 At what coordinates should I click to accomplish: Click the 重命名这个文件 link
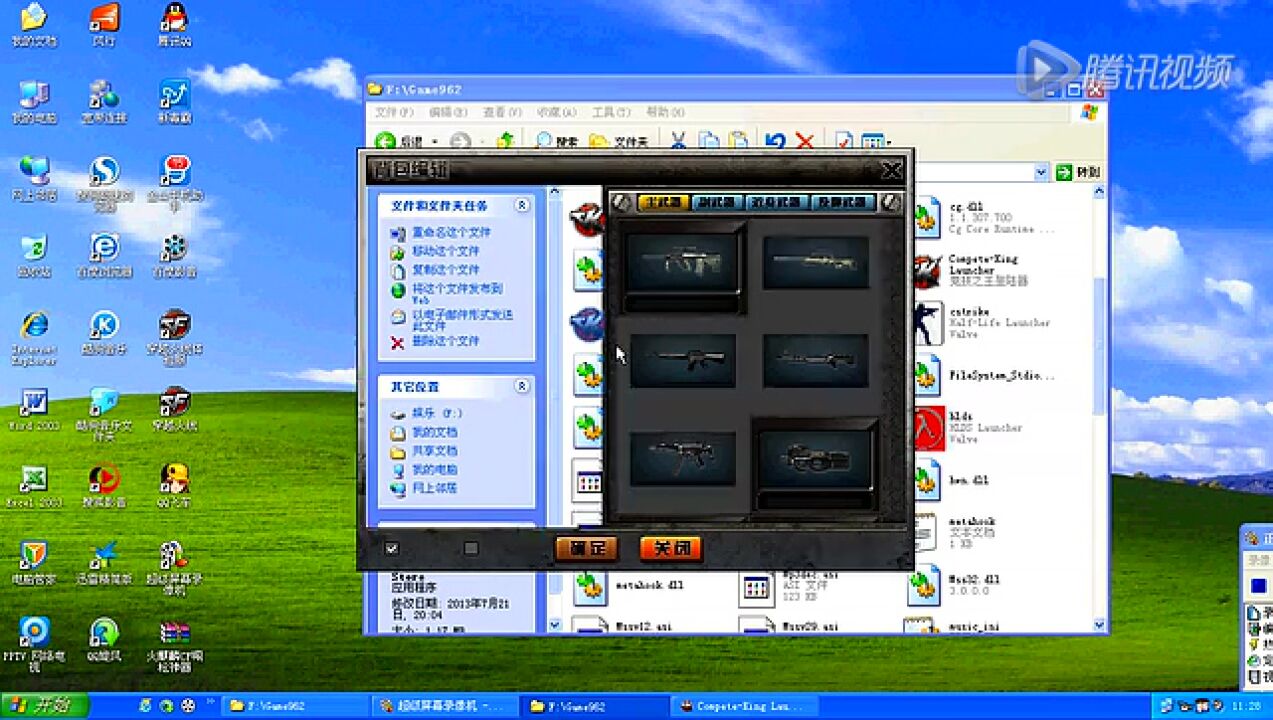click(x=452, y=232)
